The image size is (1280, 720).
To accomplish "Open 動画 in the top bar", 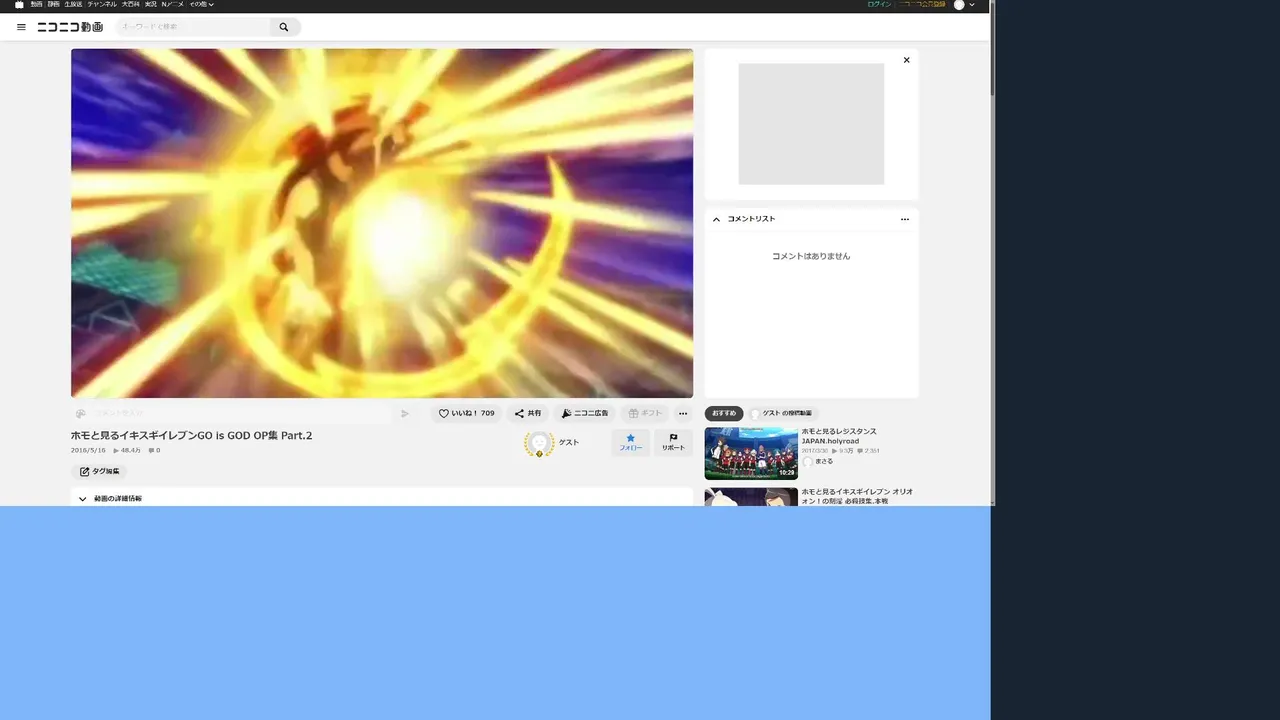I will pyautogui.click(x=36, y=5).
